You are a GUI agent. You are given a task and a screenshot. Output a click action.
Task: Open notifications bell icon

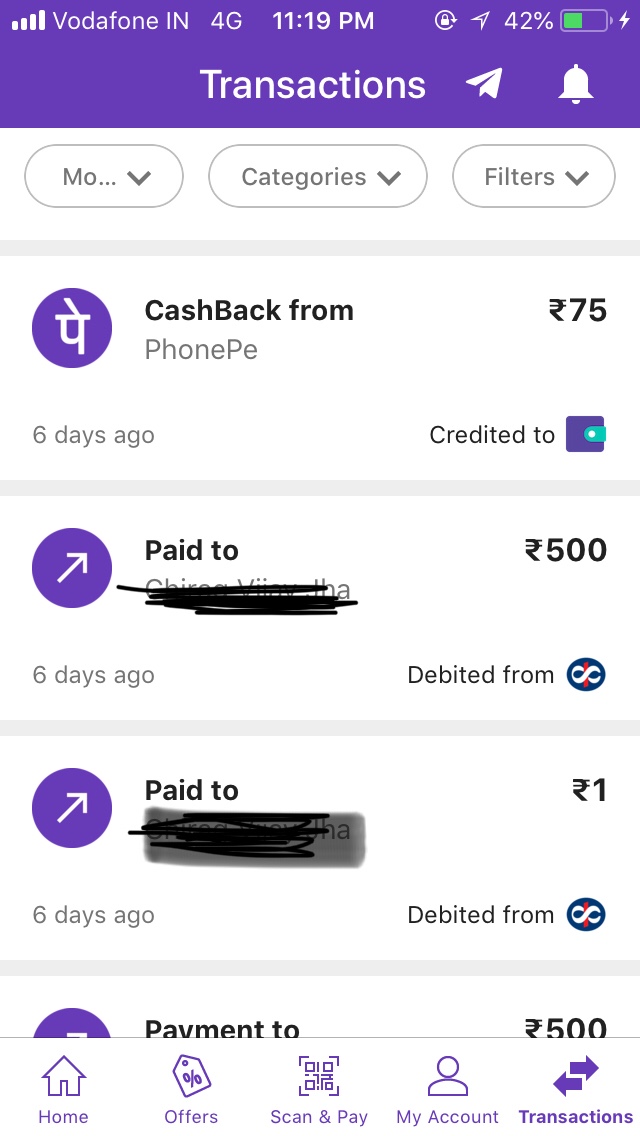pos(575,84)
